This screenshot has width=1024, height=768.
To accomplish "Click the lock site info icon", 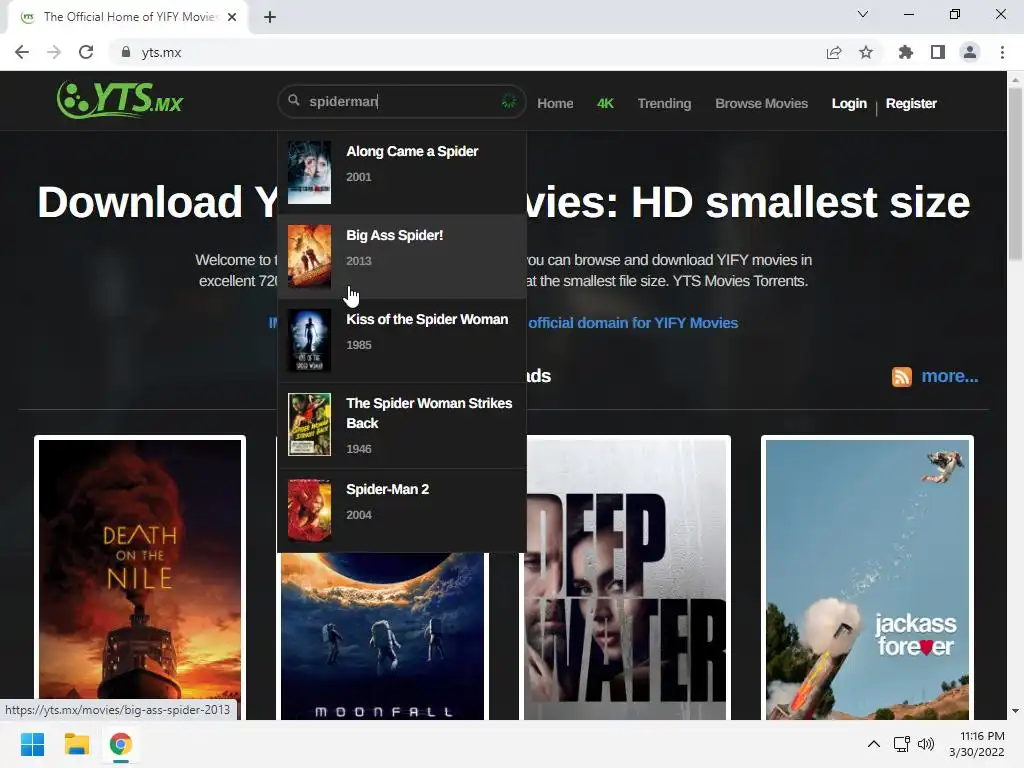I will coord(126,52).
